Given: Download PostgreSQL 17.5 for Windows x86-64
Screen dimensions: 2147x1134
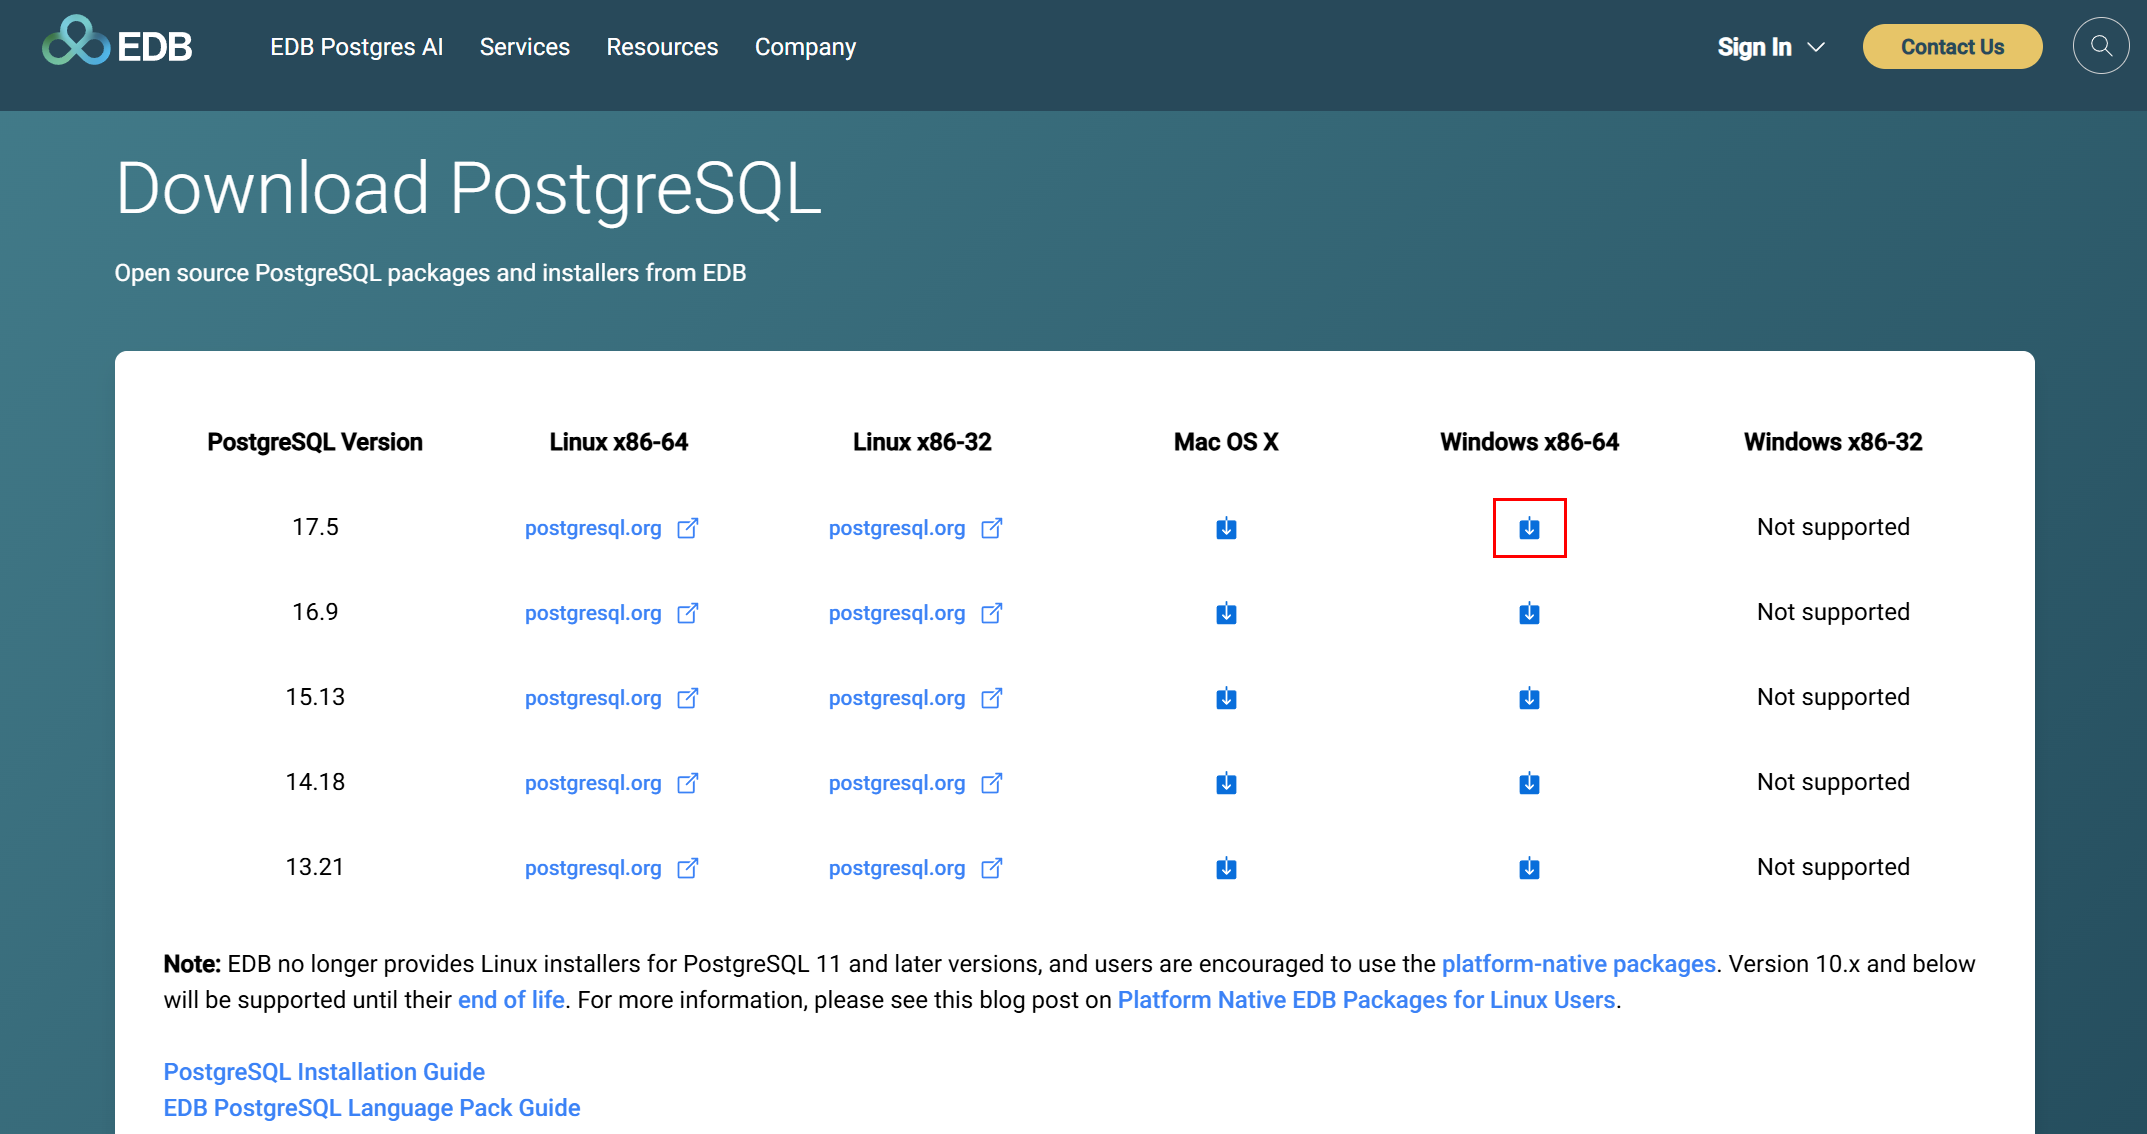Looking at the screenshot, I should pyautogui.click(x=1529, y=528).
